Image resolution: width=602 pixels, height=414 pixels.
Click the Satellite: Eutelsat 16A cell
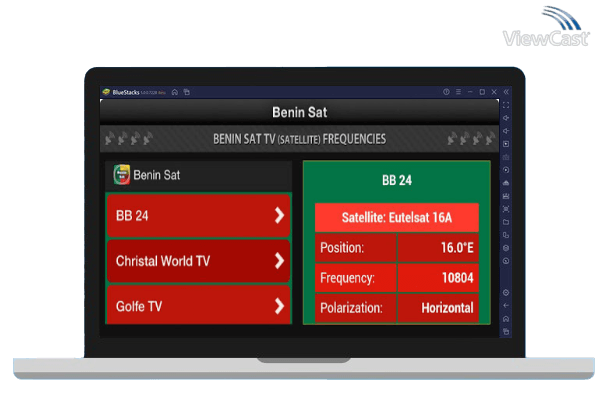(397, 218)
